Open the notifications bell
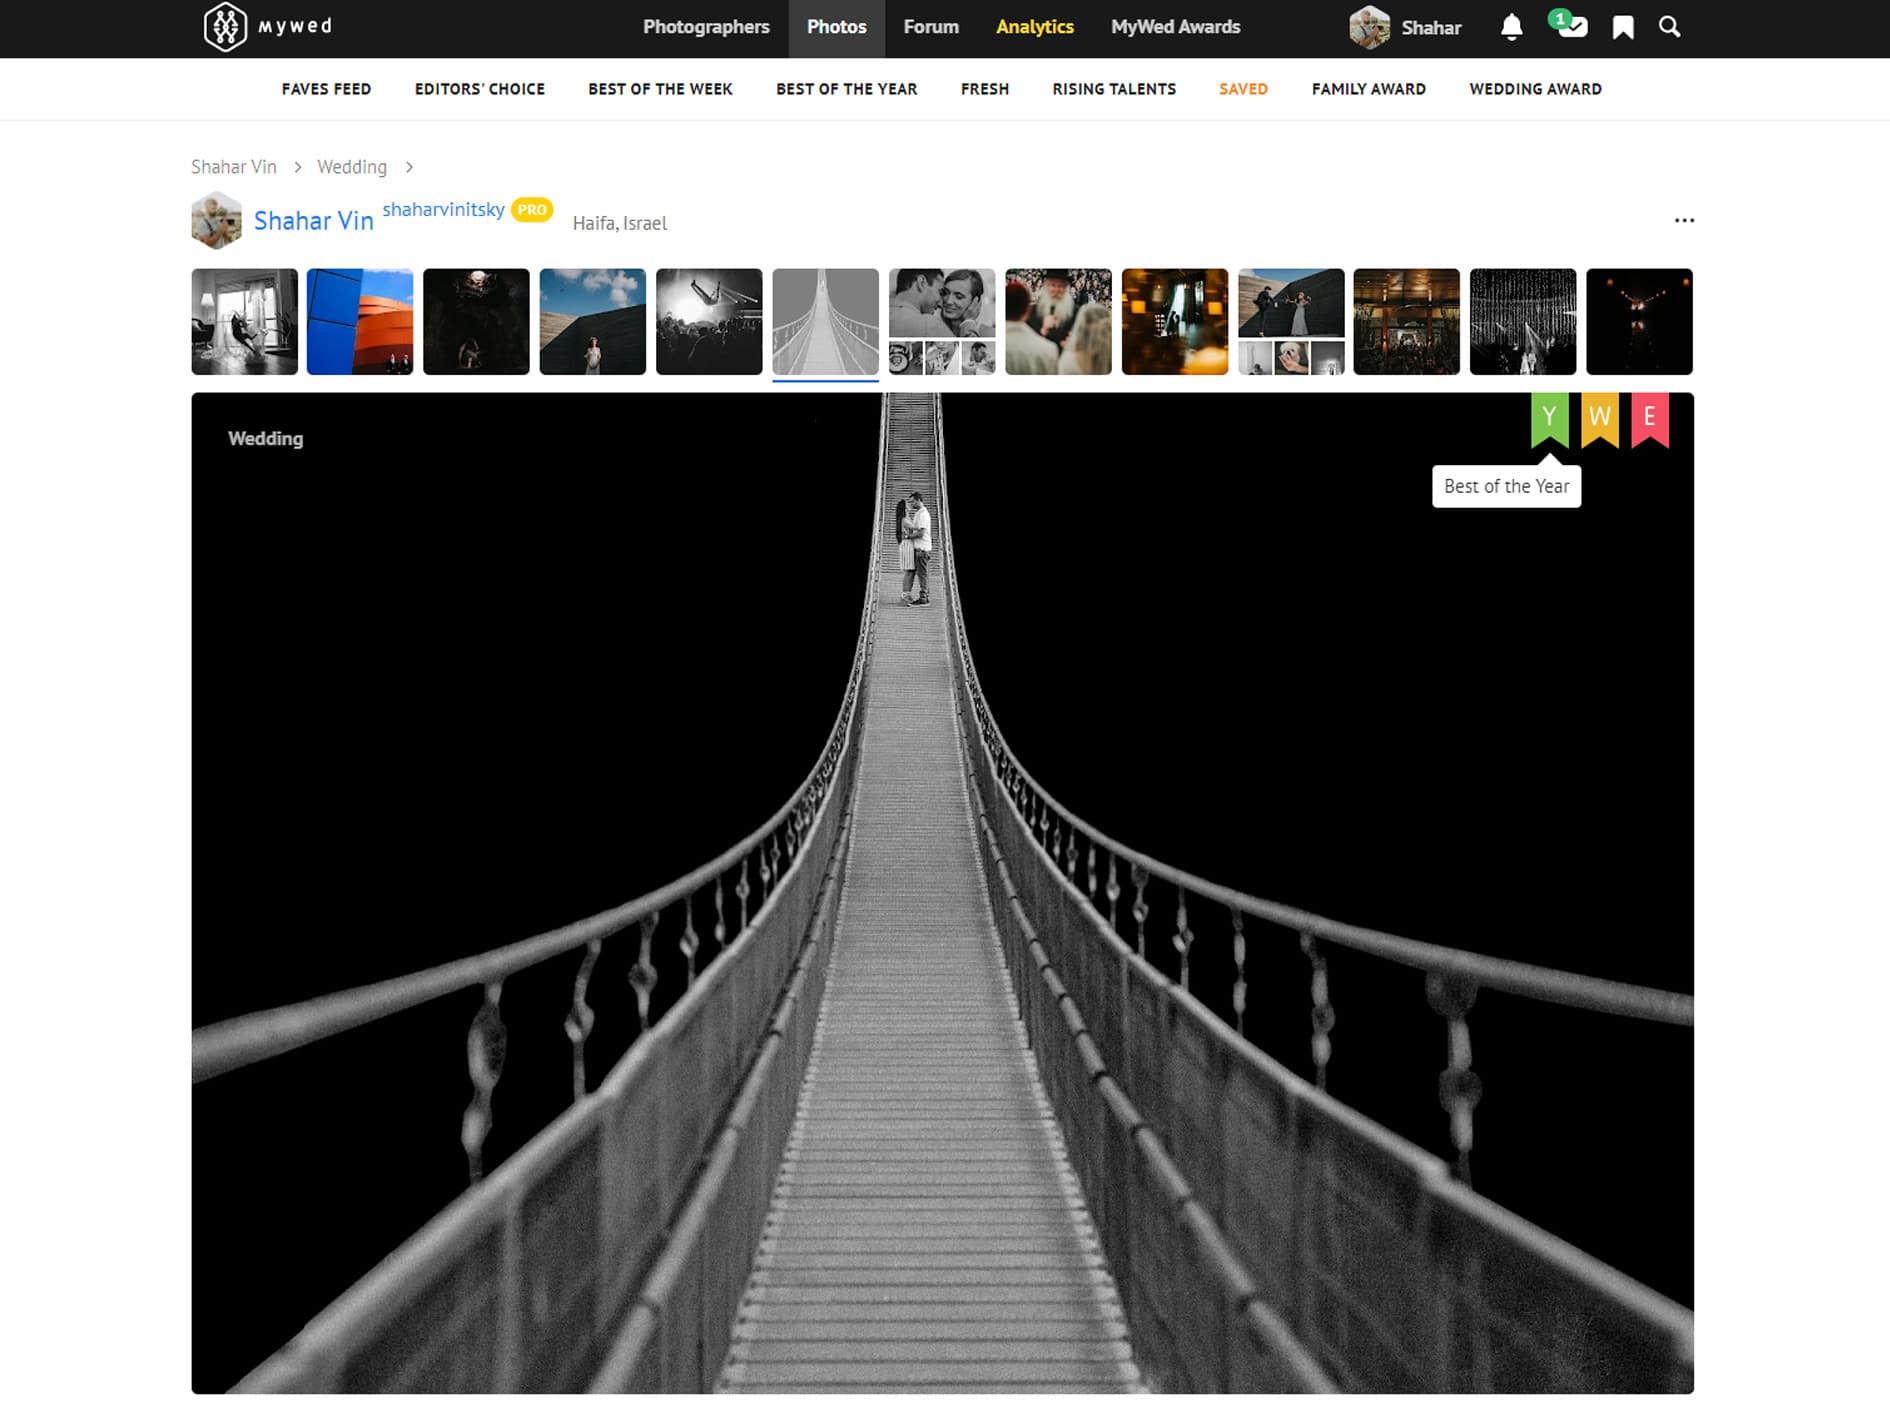This screenshot has width=1890, height=1417. coord(1511,27)
